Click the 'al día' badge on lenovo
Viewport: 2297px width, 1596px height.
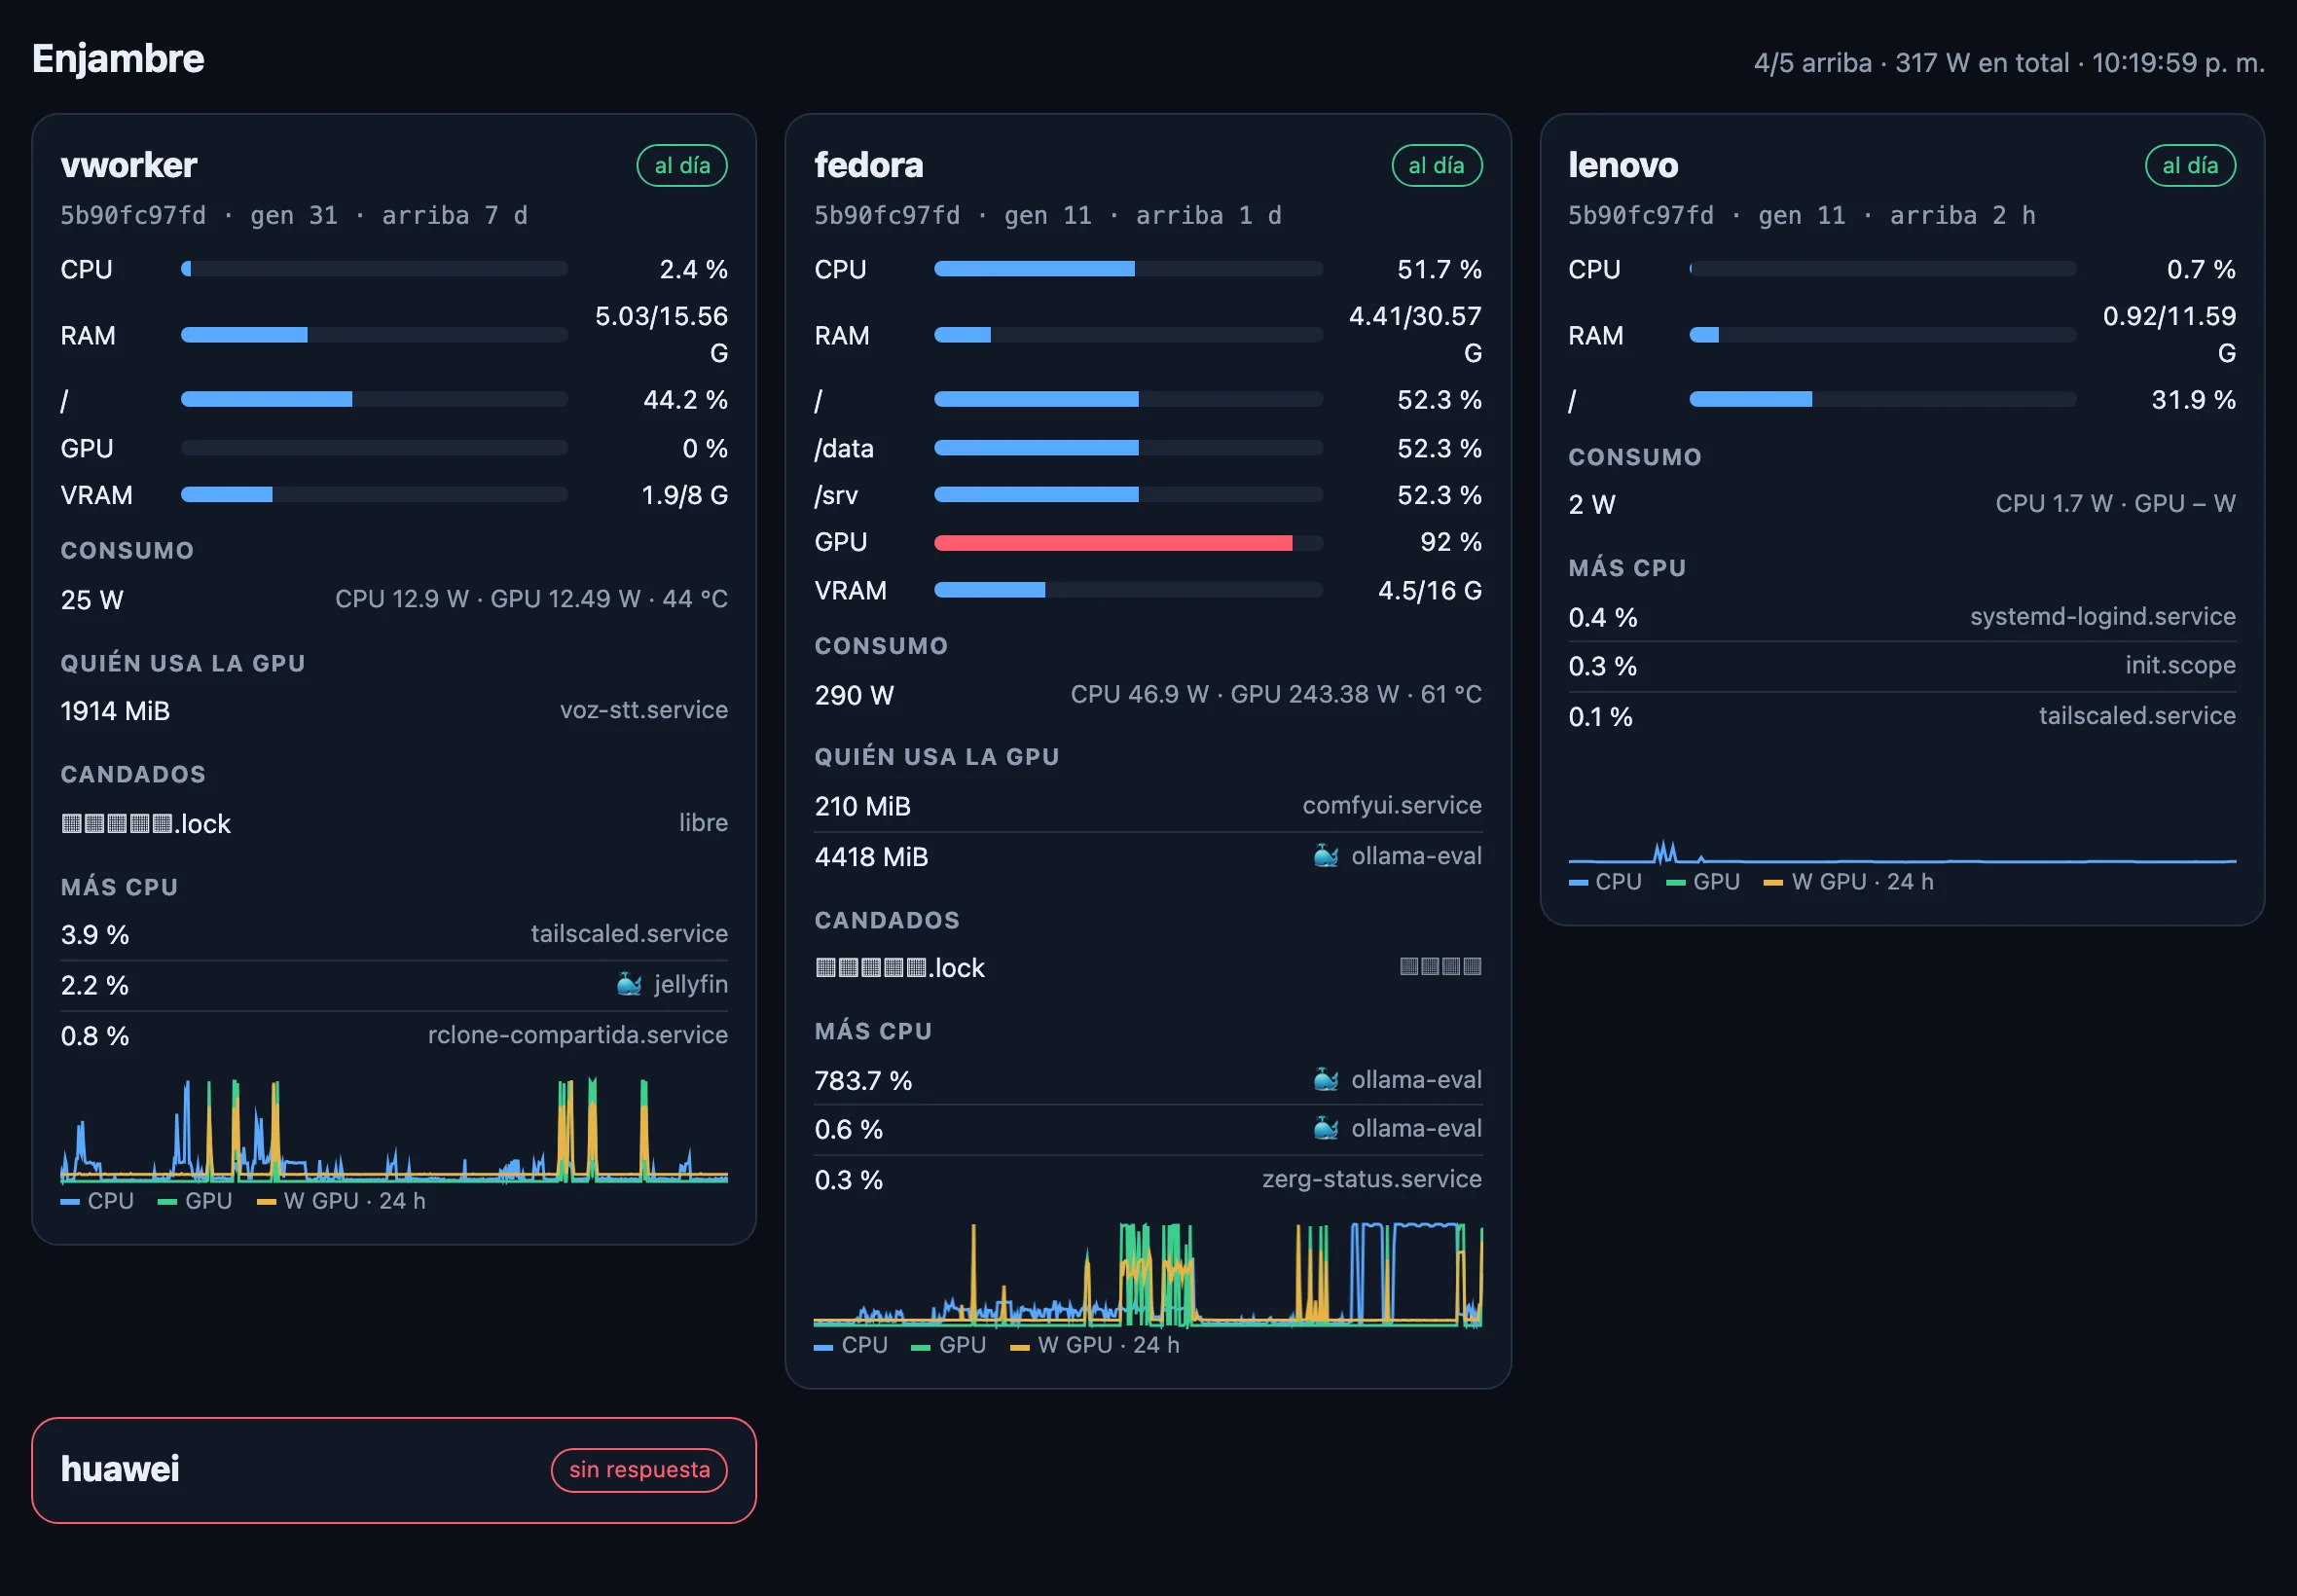[x=2190, y=166]
